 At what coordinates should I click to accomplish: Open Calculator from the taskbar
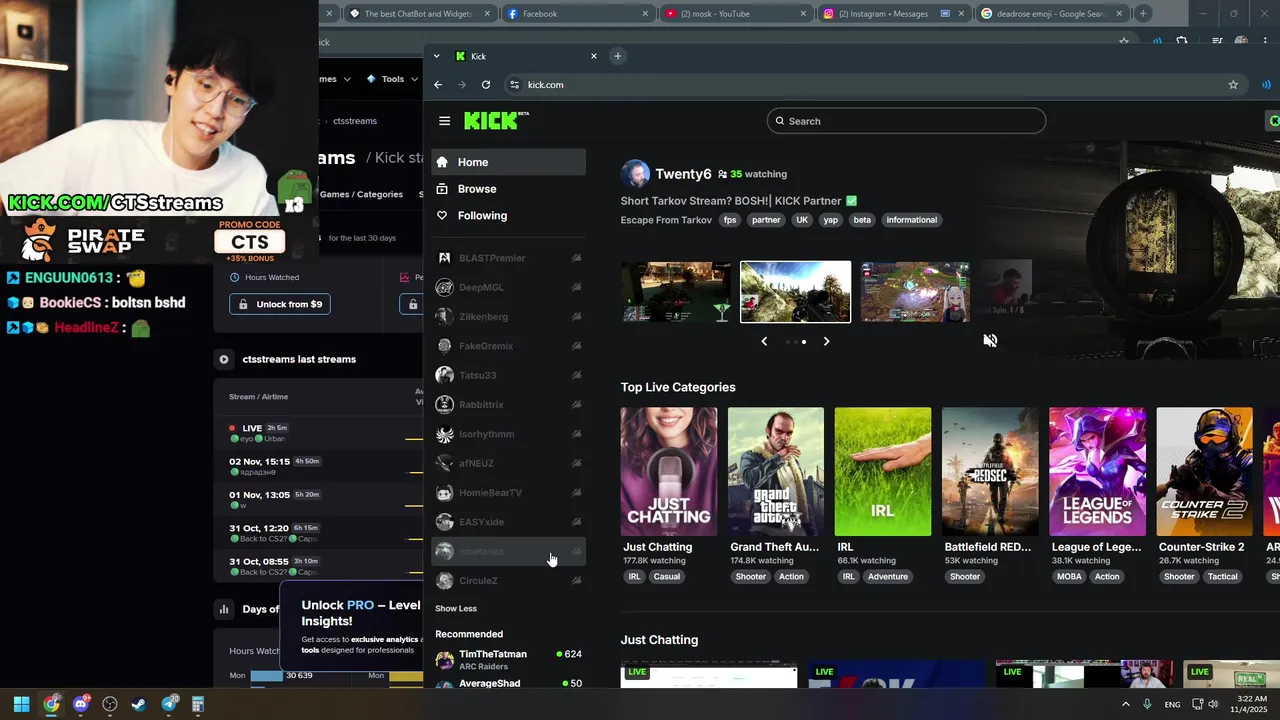[x=198, y=704]
